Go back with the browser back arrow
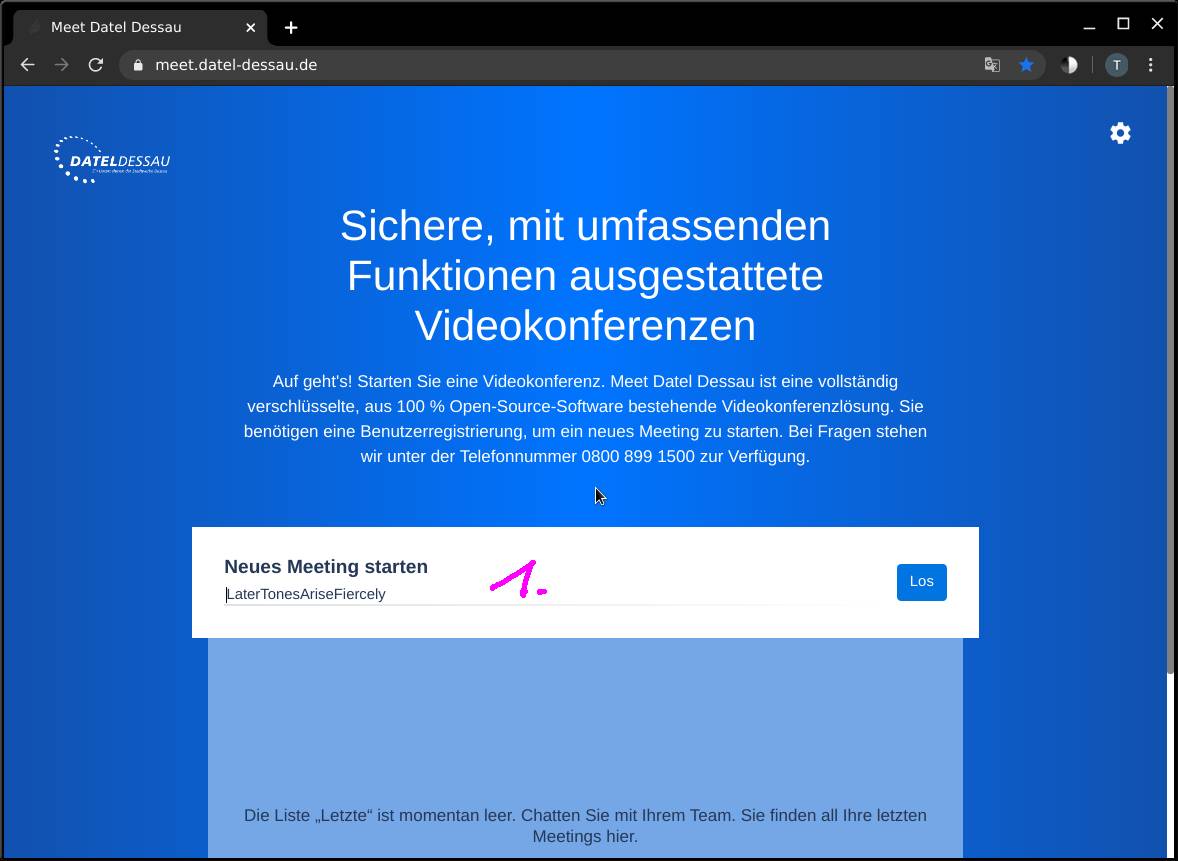This screenshot has height=861, width=1178. 28,65
